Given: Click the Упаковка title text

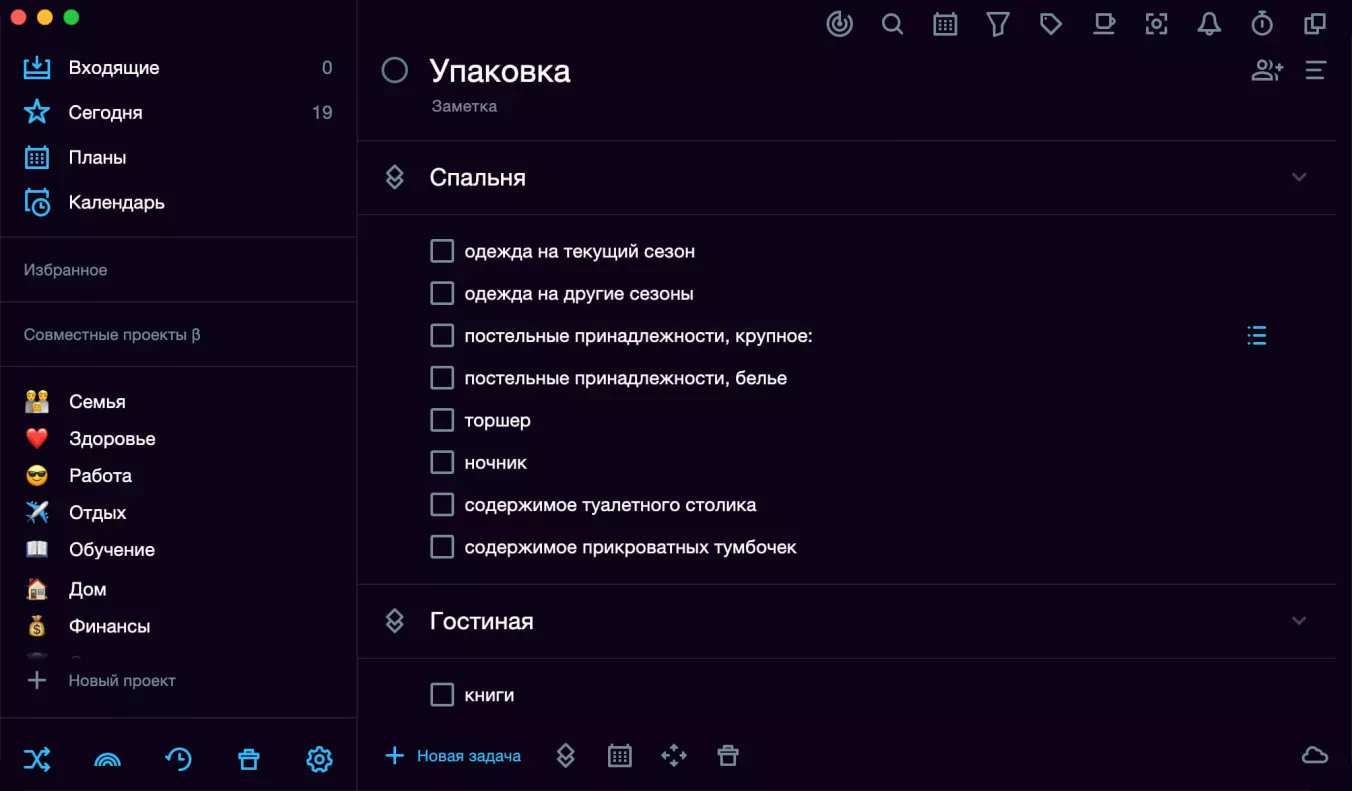Looking at the screenshot, I should coord(500,70).
